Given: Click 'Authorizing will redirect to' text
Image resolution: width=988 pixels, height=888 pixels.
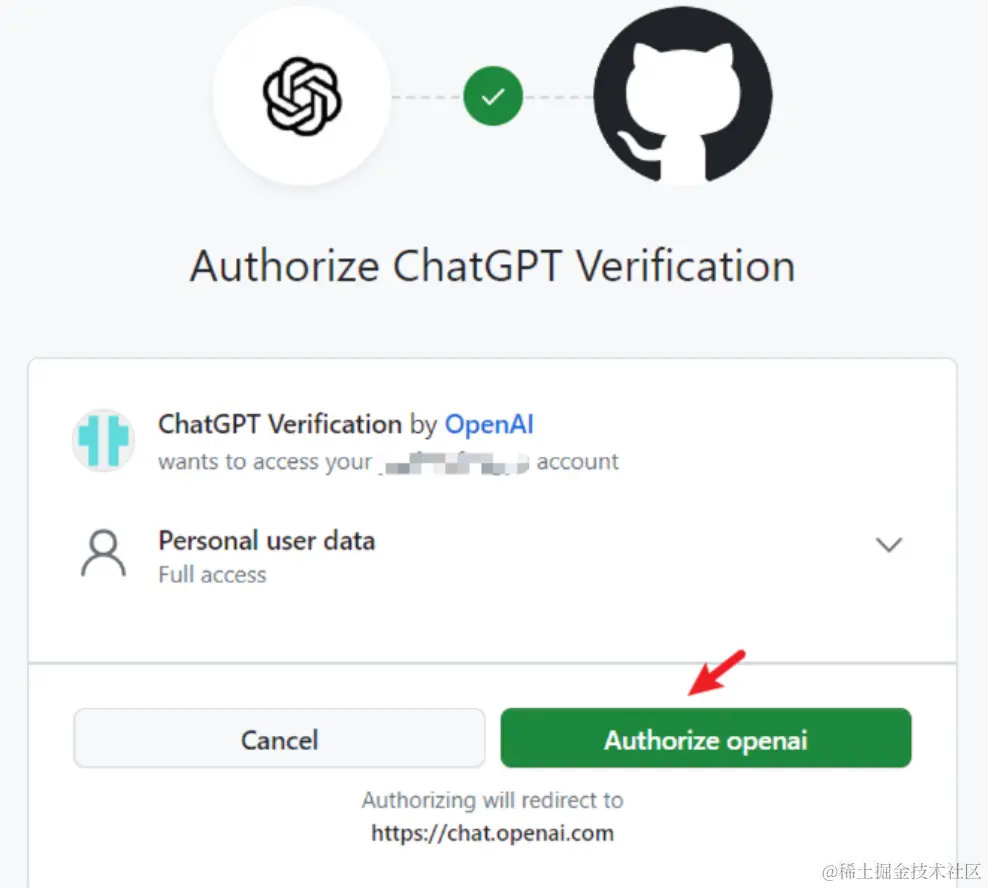Looking at the screenshot, I should click(x=493, y=800).
